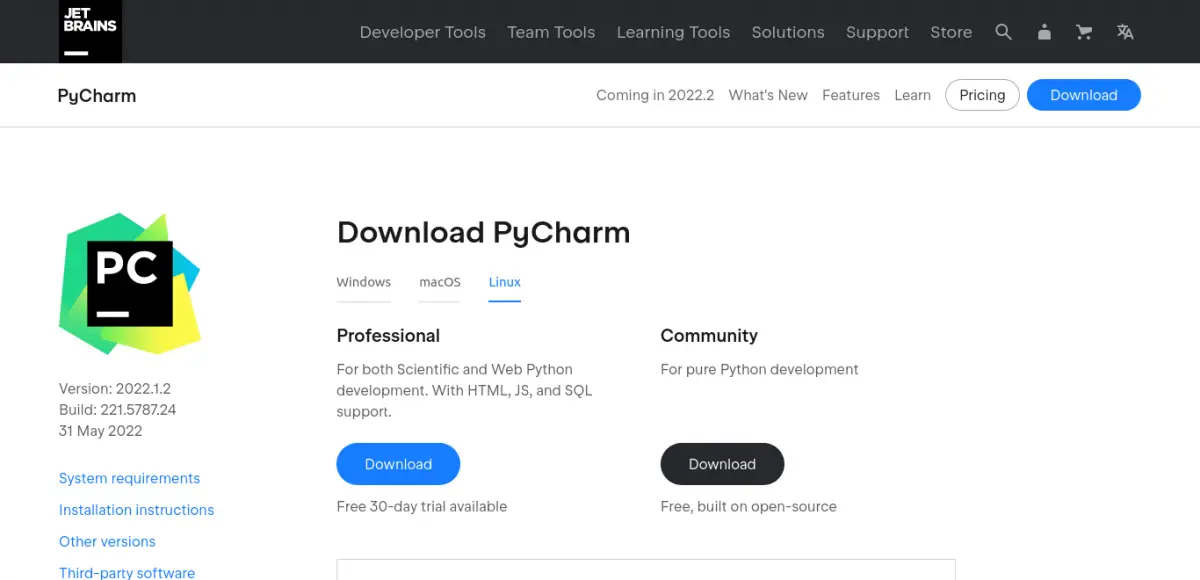
Task: Open the Team Tools menu
Action: click(551, 32)
